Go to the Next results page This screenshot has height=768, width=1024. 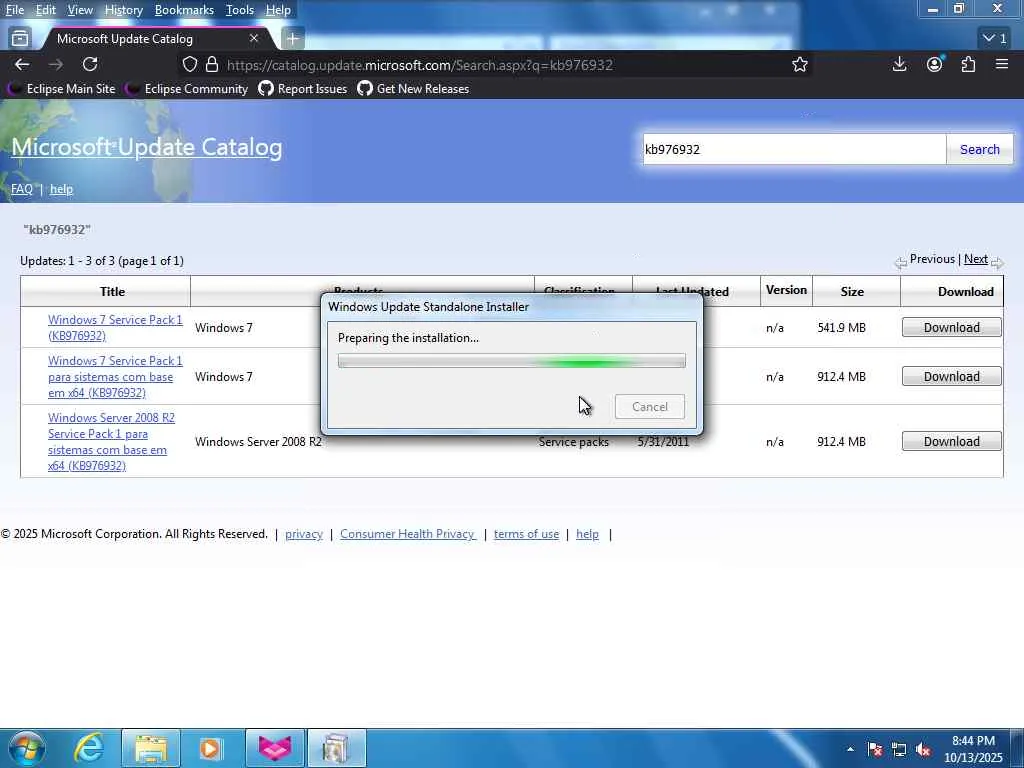coord(976,259)
